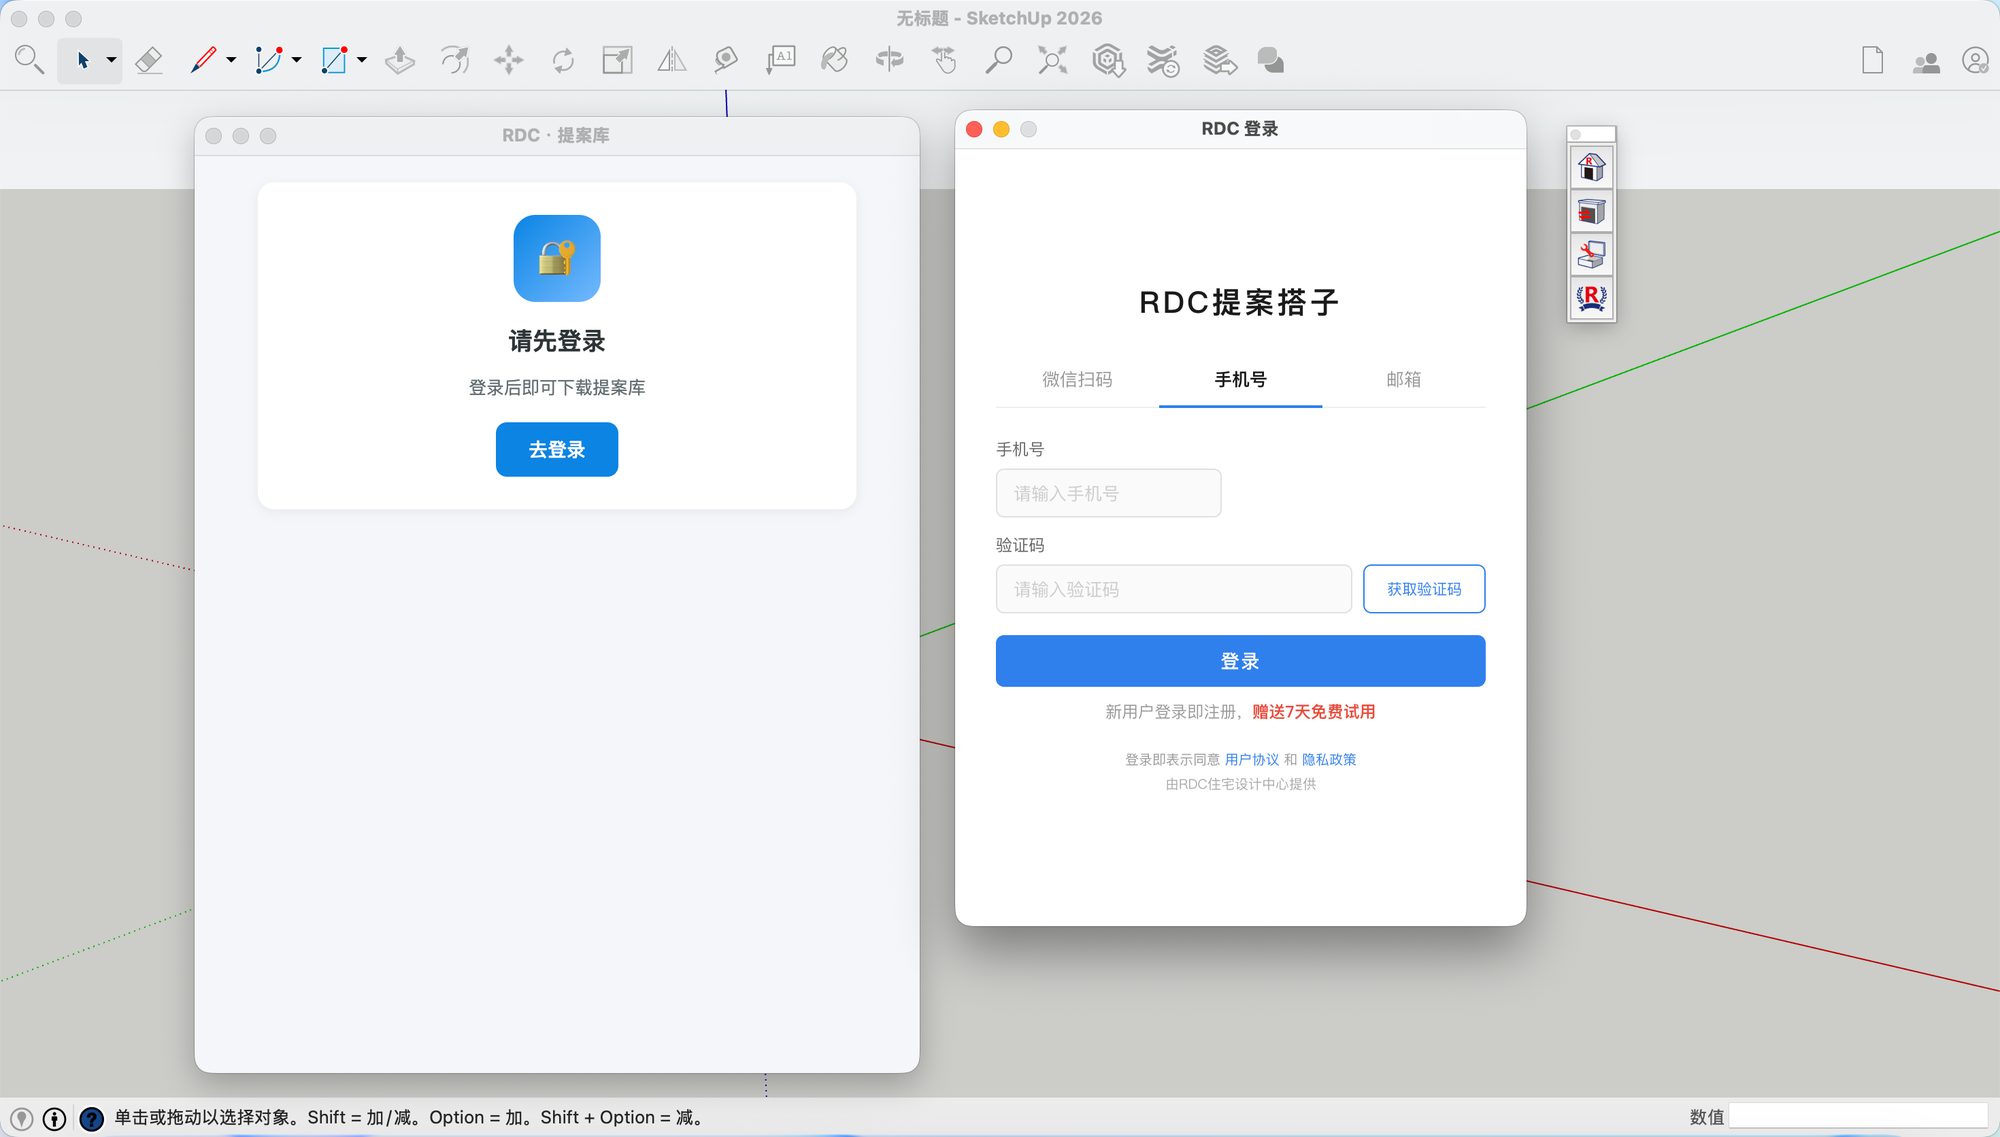Screen dimensions: 2000x1137
Task: Click the blue 登录 button
Action: (1240, 661)
